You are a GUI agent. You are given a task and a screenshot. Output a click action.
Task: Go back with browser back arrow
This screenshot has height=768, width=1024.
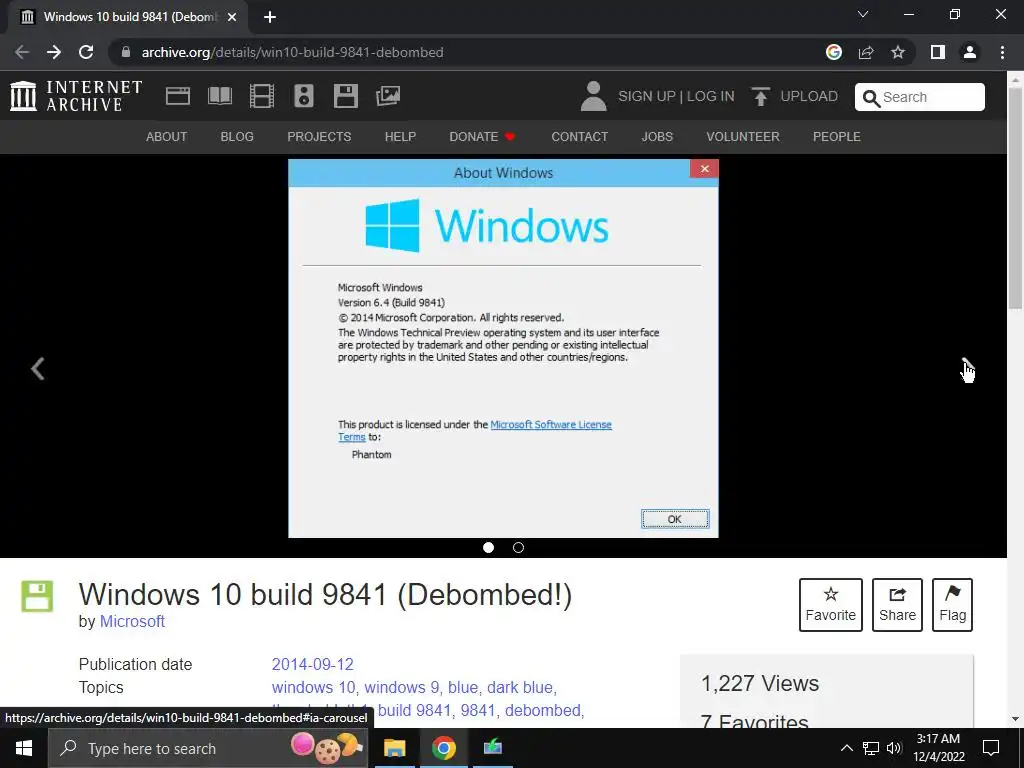tap(22, 52)
